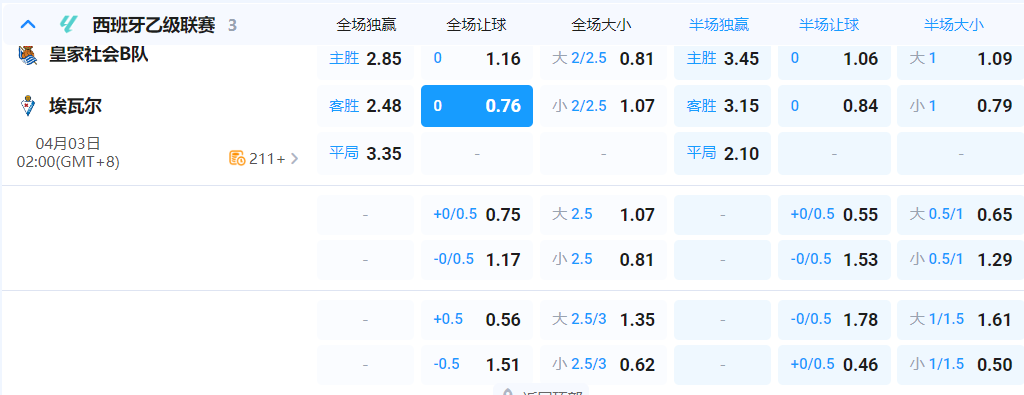Pick 小 1/1.5 at 0.50
This screenshot has height=395, width=1024.
961,364
